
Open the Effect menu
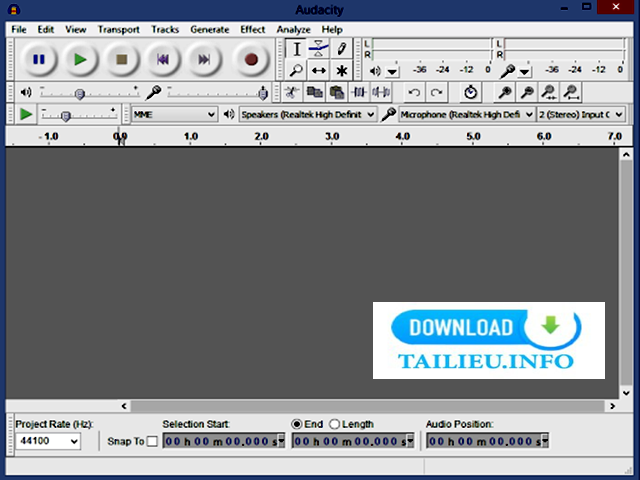pos(252,29)
